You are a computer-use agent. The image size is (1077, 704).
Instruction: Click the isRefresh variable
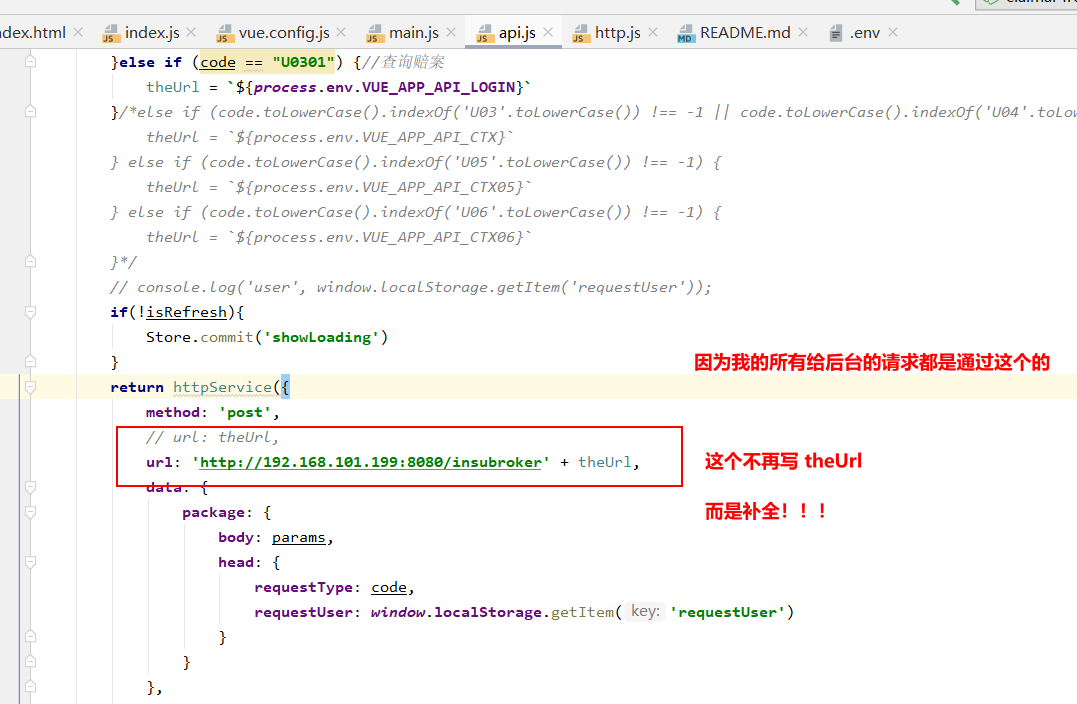[186, 313]
